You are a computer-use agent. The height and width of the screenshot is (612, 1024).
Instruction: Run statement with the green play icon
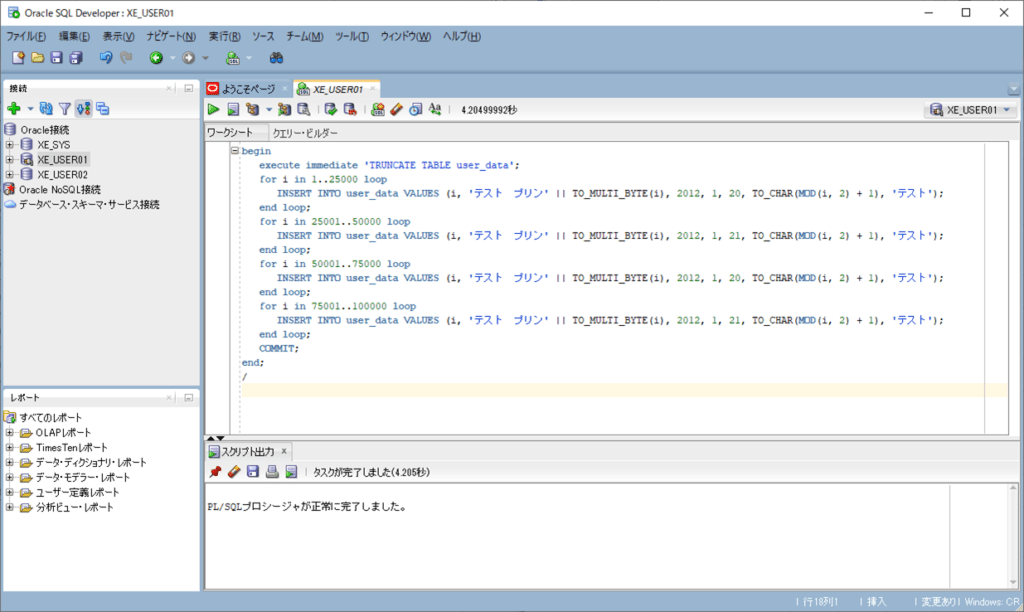214,110
